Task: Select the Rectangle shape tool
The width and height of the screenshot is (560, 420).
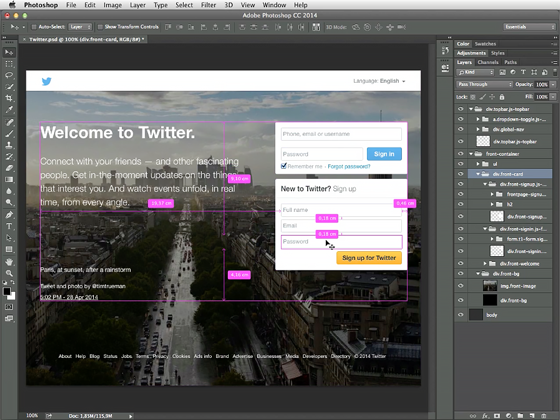Action: pyautogui.click(x=9, y=249)
